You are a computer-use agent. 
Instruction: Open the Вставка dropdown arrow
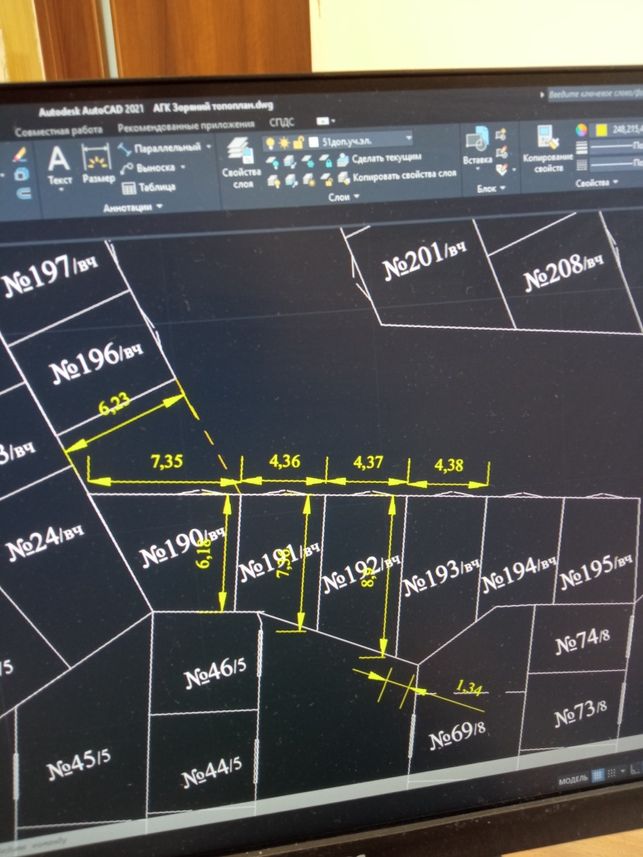[478, 169]
